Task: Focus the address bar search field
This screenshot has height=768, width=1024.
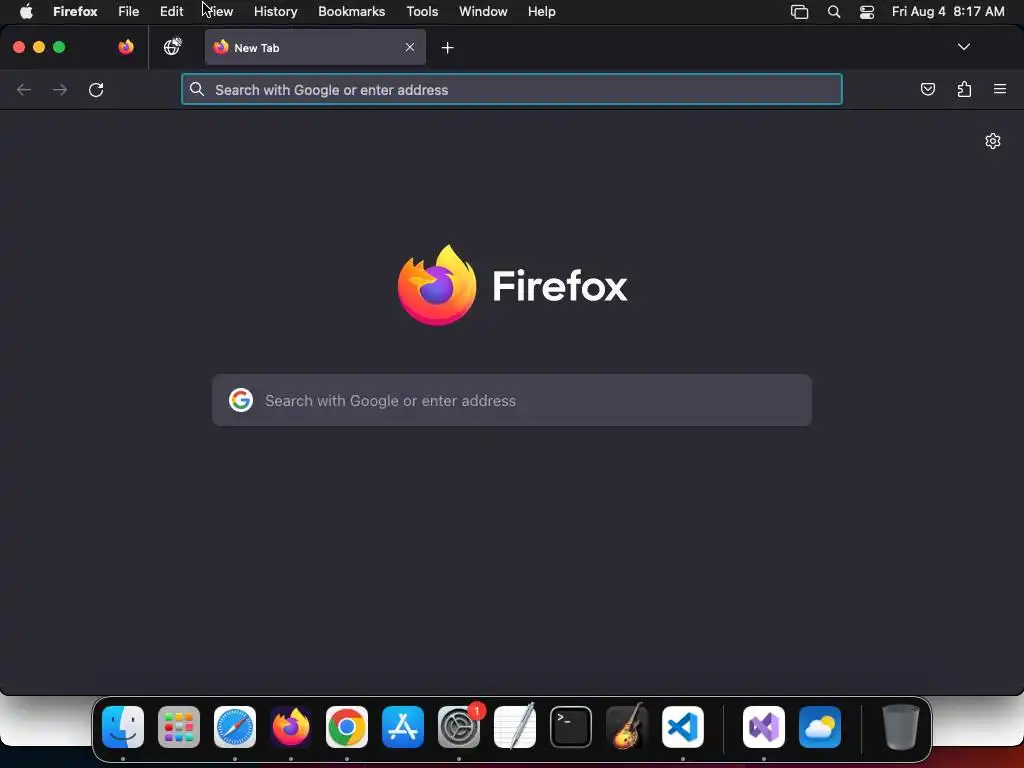Action: [511, 89]
